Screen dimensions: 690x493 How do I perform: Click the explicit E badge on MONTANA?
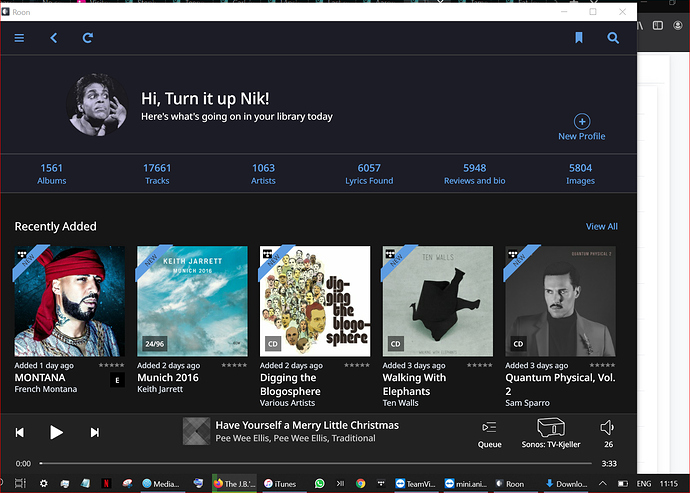(117, 380)
